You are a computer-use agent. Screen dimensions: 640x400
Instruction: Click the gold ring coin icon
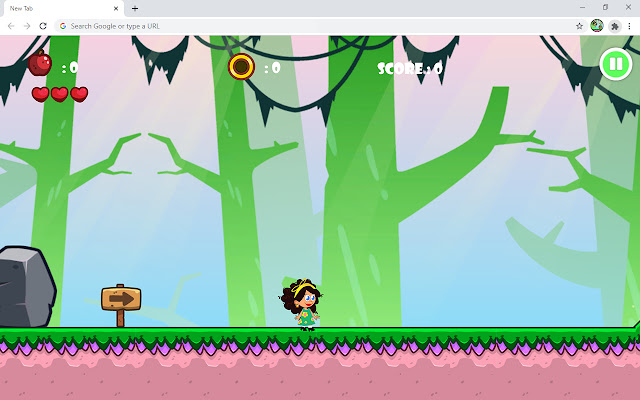[241, 67]
